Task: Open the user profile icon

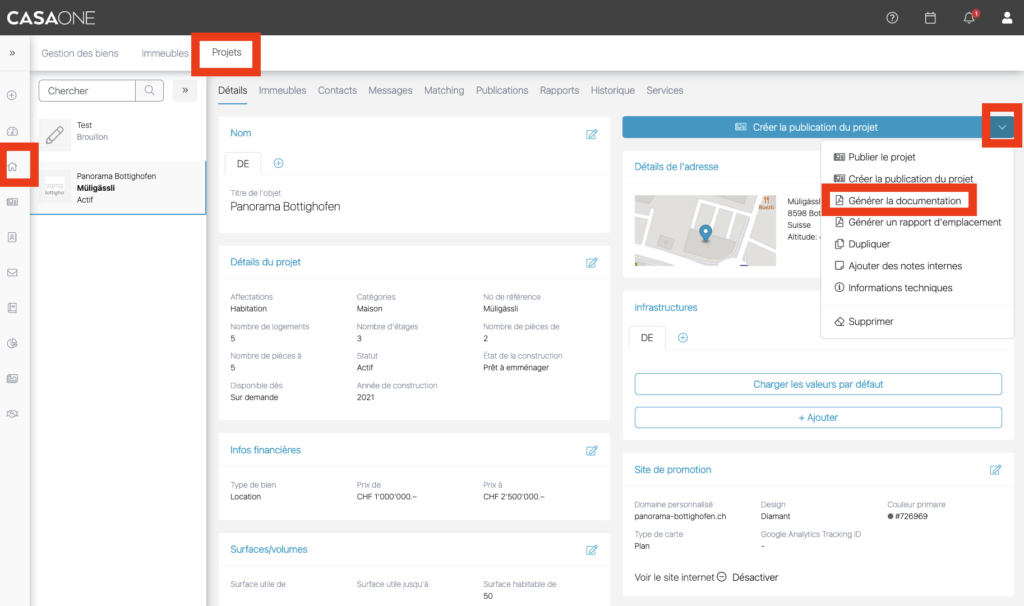Action: pos(1007,18)
